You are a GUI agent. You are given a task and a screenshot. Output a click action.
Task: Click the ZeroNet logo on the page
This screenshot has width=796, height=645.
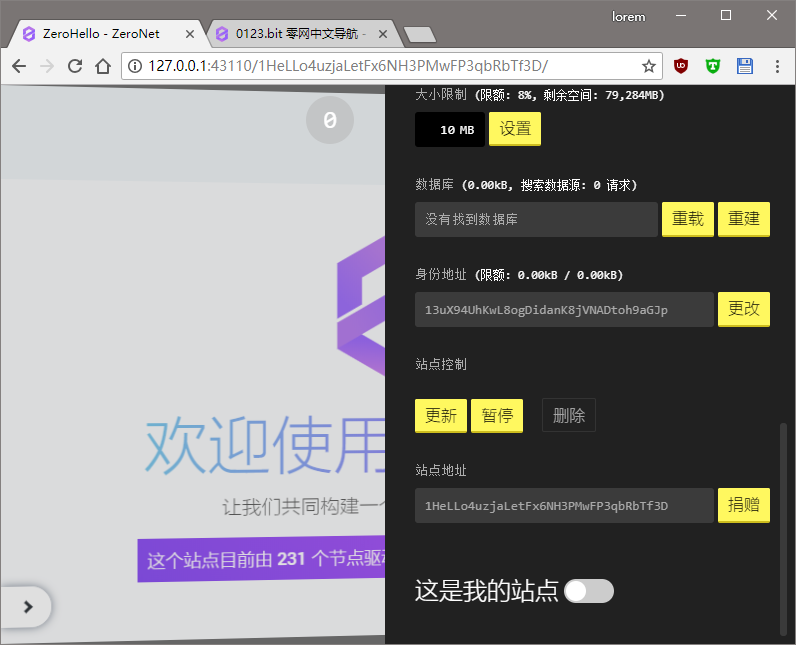coord(361,307)
